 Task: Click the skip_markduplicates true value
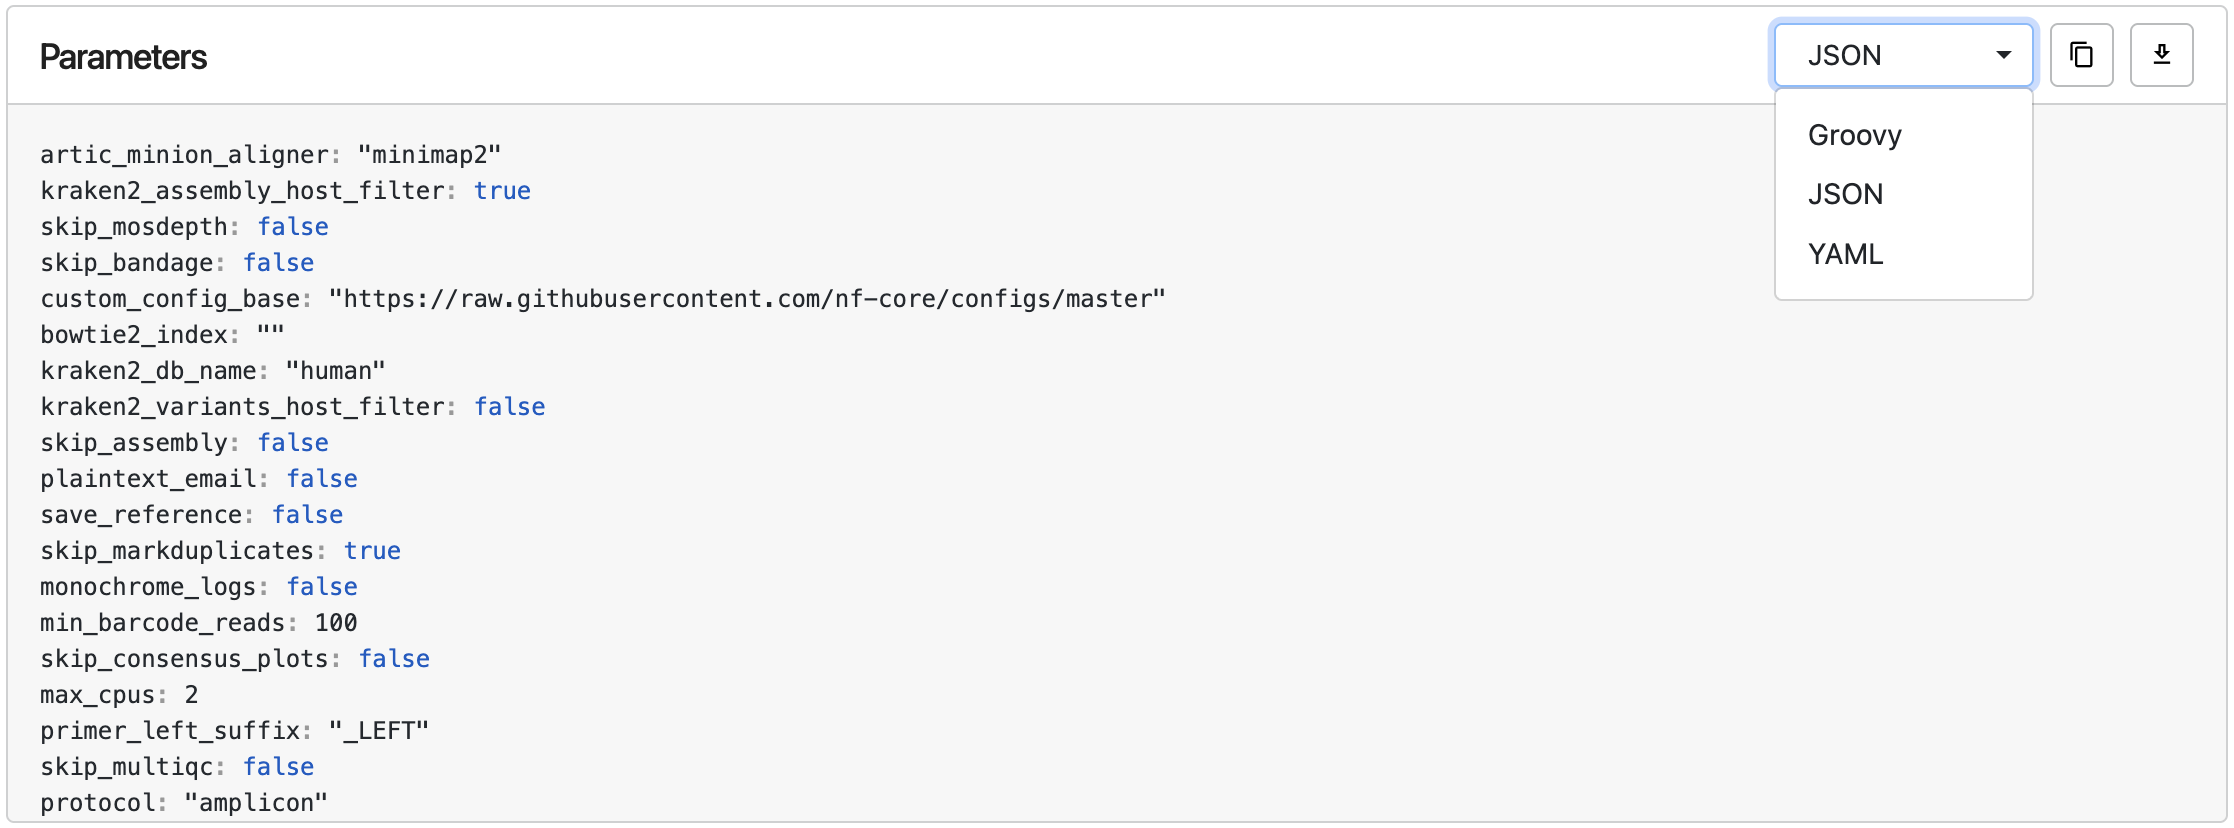point(372,551)
